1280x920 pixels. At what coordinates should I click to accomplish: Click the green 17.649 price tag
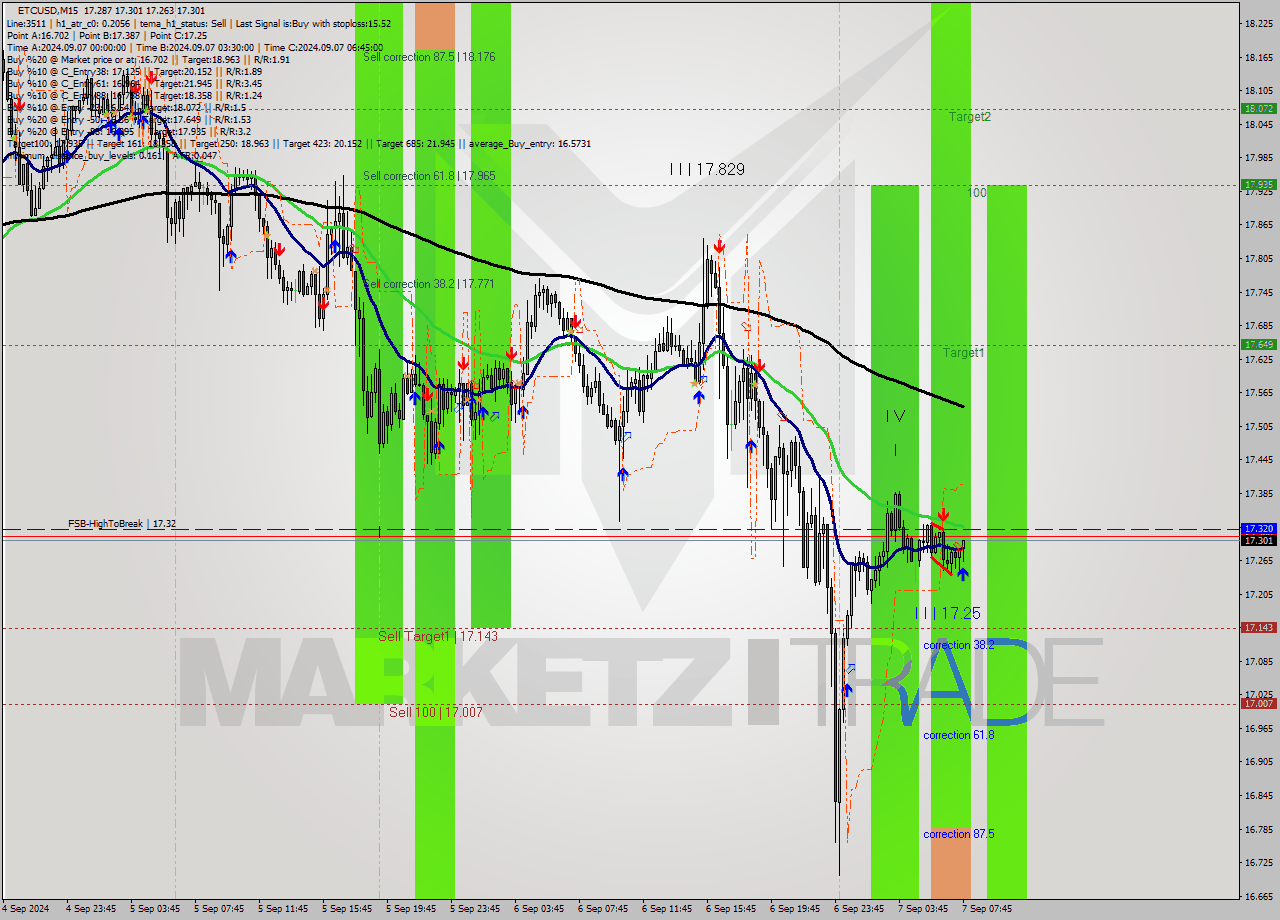[x=1258, y=344]
